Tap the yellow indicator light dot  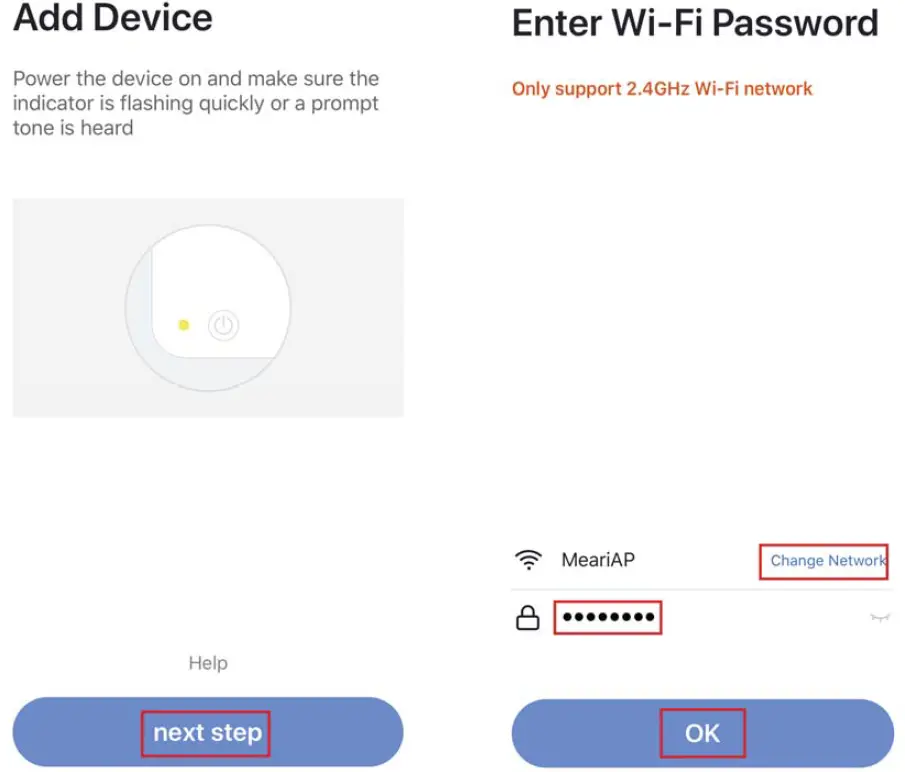pos(183,325)
